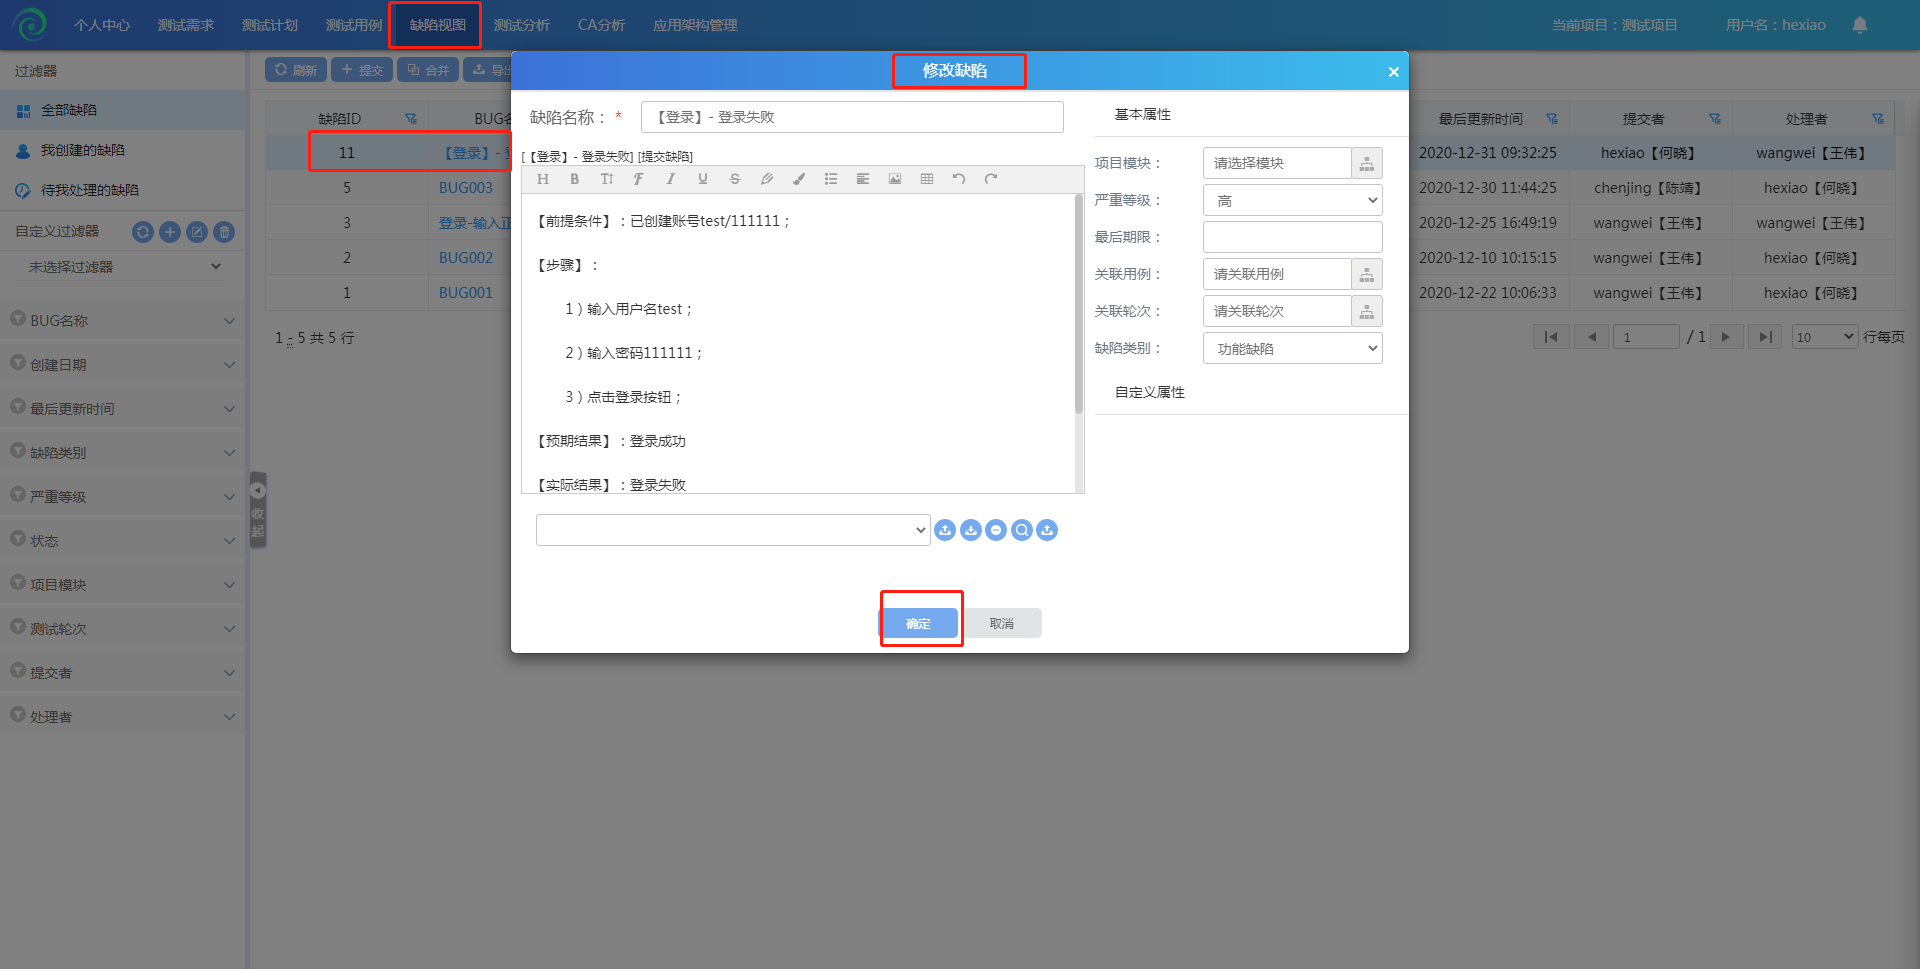Screen dimensions: 1920x969
Task: Switch to the 测试用例 menu
Action: 353,25
